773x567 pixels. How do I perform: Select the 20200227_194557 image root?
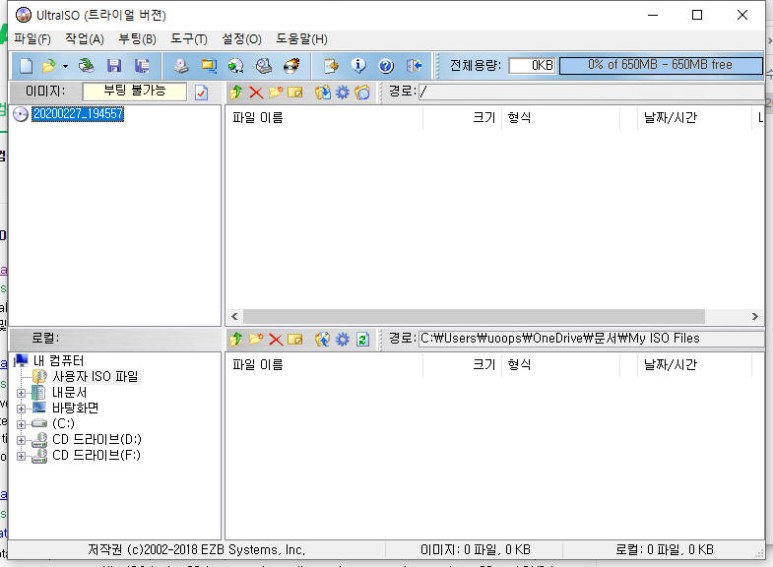(77, 114)
